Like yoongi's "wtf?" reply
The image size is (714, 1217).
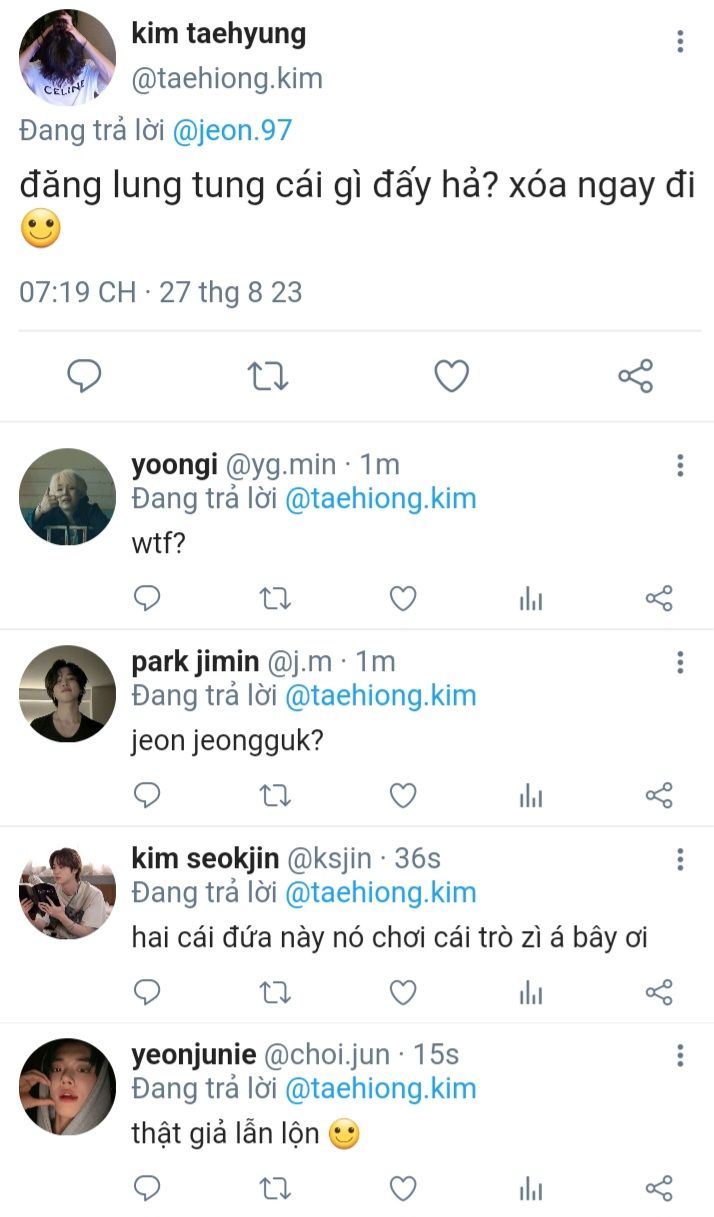(x=402, y=599)
